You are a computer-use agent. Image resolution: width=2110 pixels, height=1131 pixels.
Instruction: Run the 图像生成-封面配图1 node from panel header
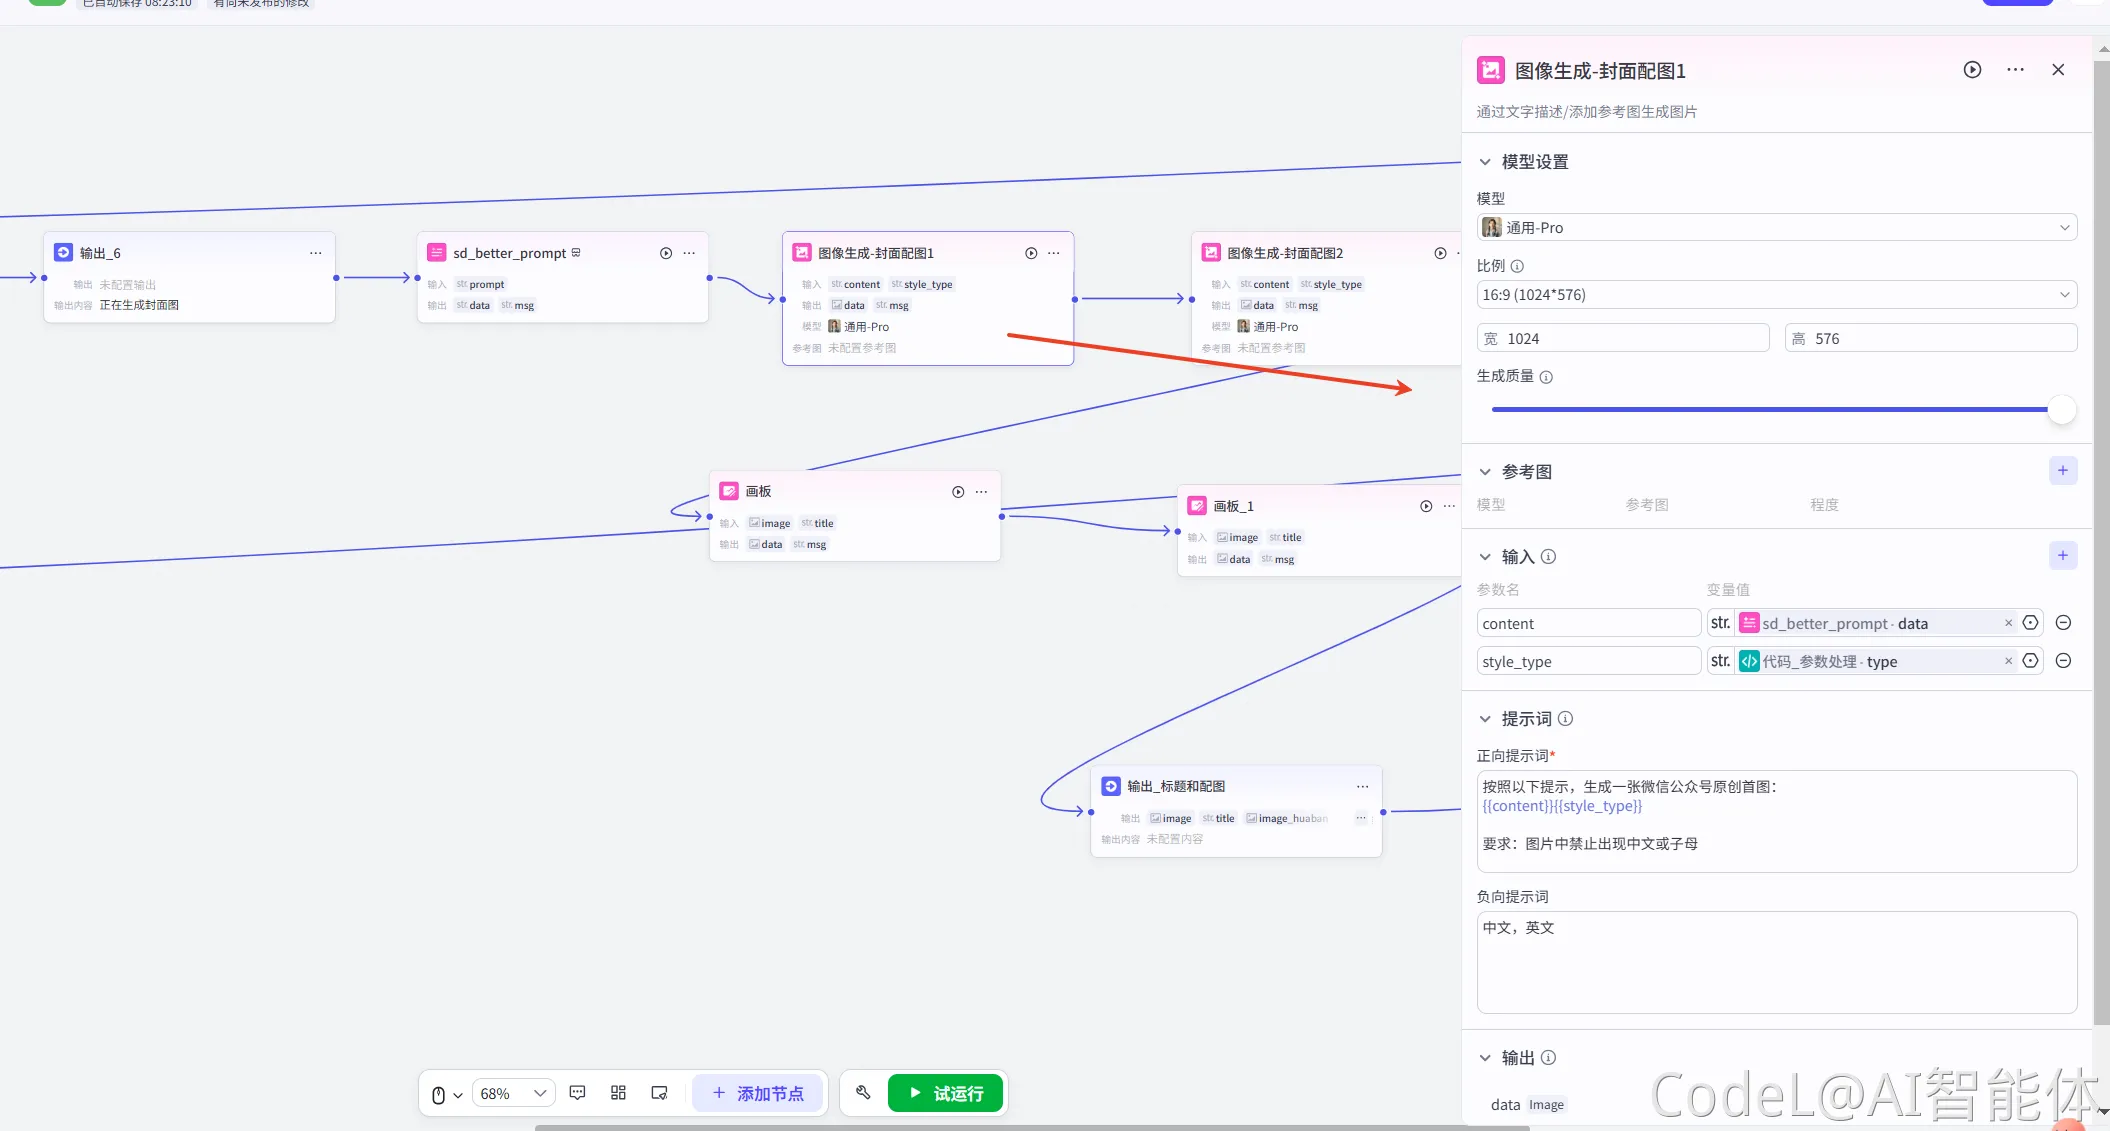(x=1972, y=70)
